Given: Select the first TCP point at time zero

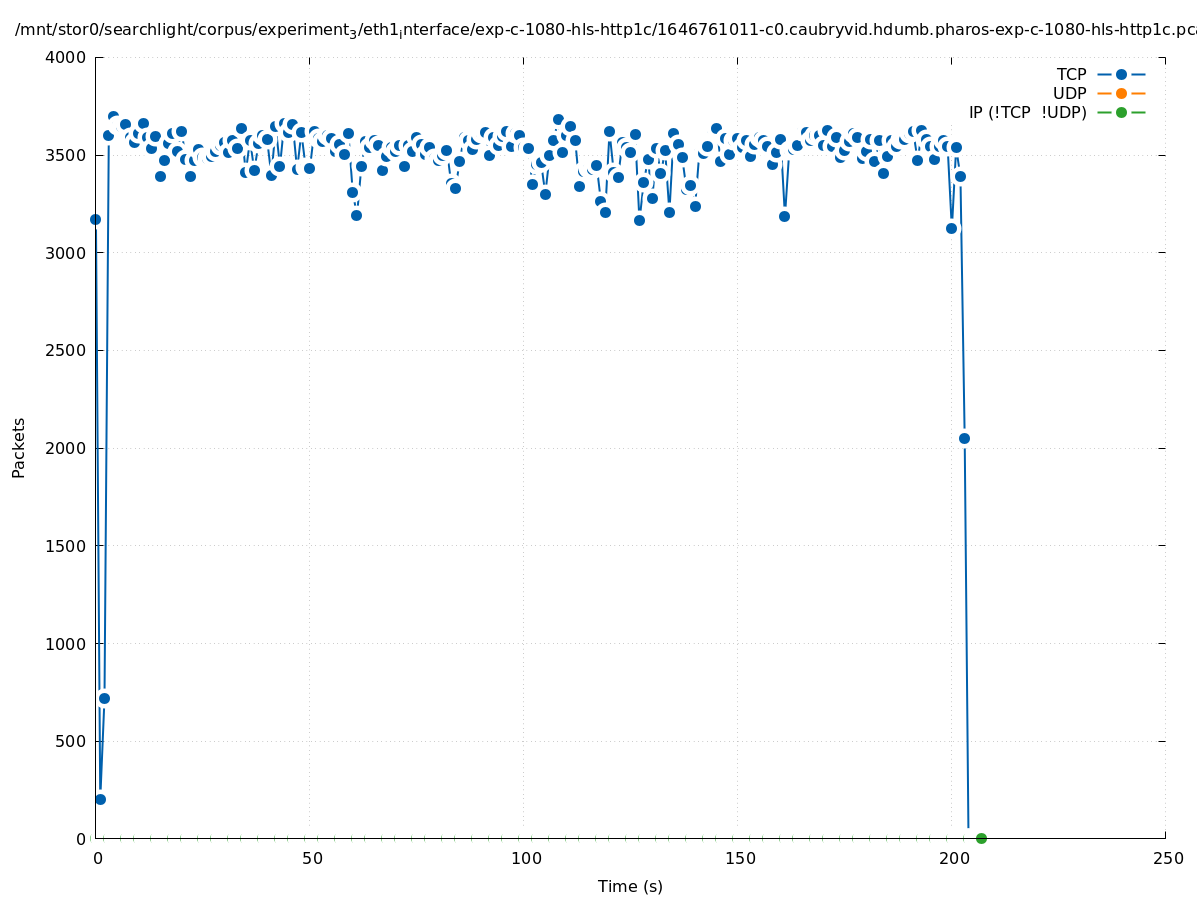Looking at the screenshot, I should pyautogui.click(x=96, y=219).
